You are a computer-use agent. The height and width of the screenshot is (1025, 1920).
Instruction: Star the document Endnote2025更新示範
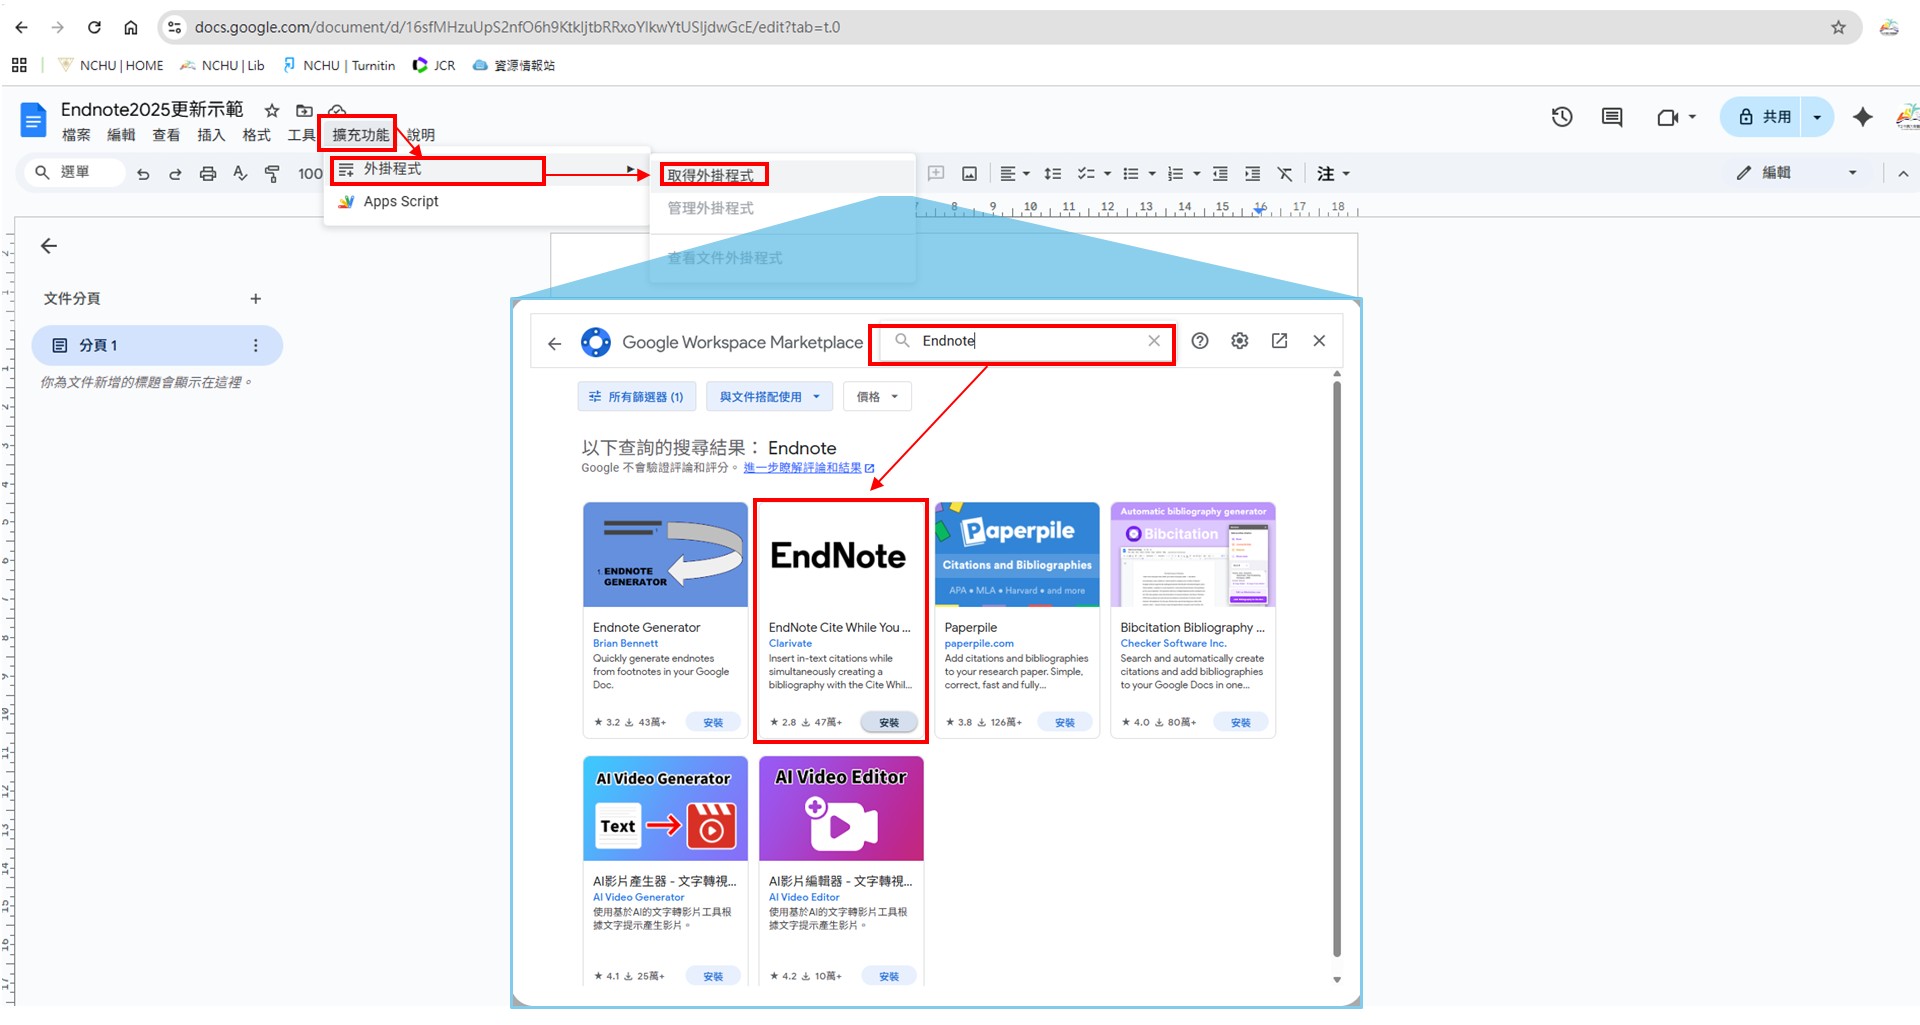pyautogui.click(x=272, y=110)
